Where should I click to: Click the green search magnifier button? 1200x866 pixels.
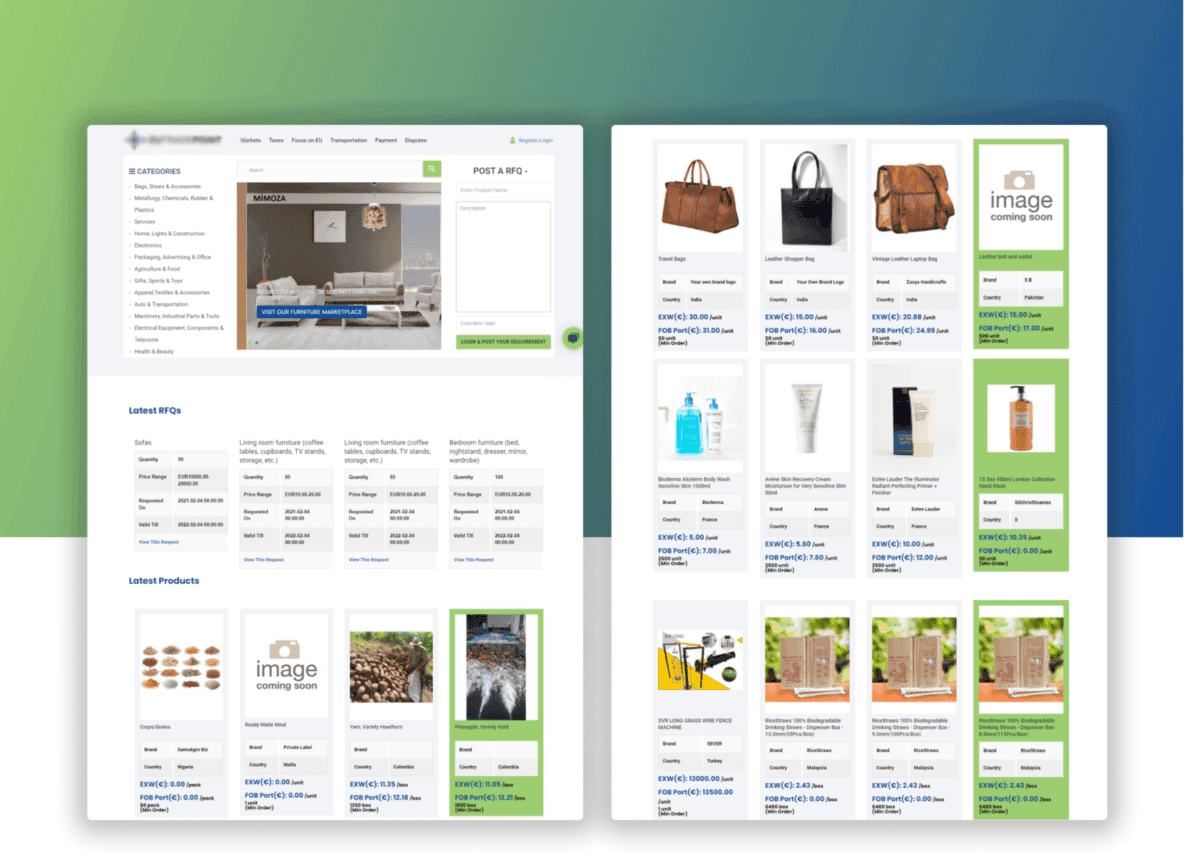tap(432, 170)
